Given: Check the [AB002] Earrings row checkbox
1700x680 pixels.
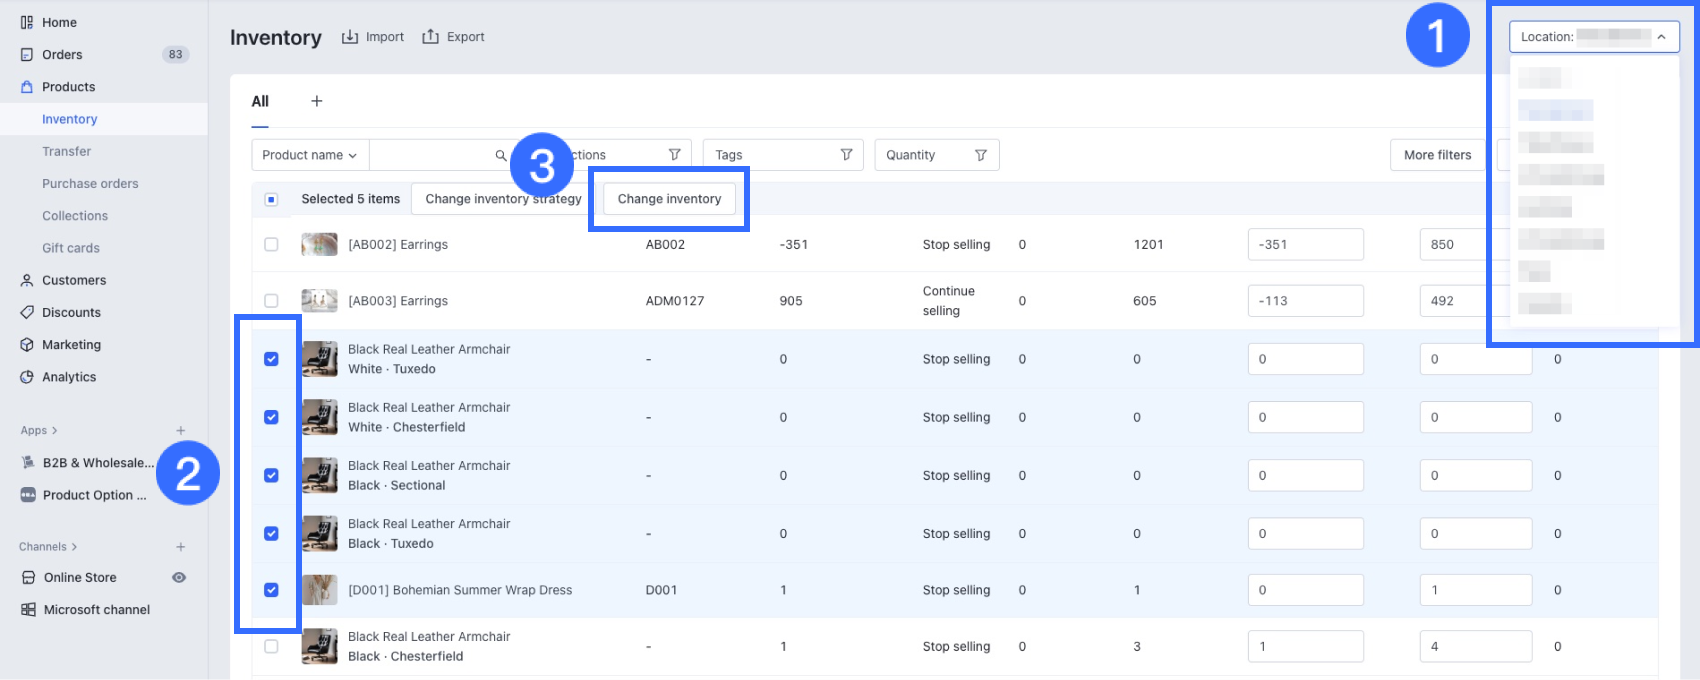Looking at the screenshot, I should point(271,244).
